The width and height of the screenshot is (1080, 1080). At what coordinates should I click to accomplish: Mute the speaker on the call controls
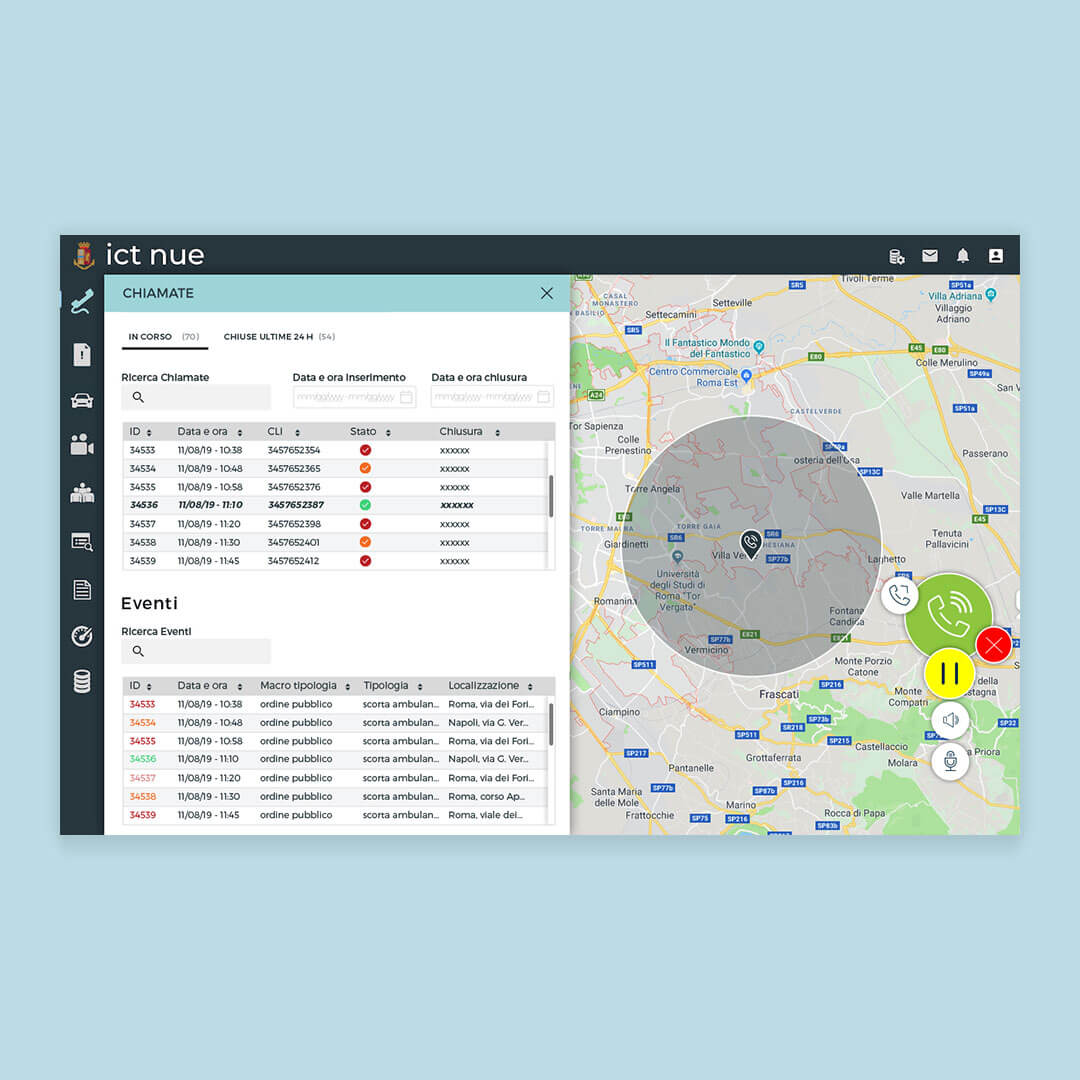pyautogui.click(x=950, y=720)
